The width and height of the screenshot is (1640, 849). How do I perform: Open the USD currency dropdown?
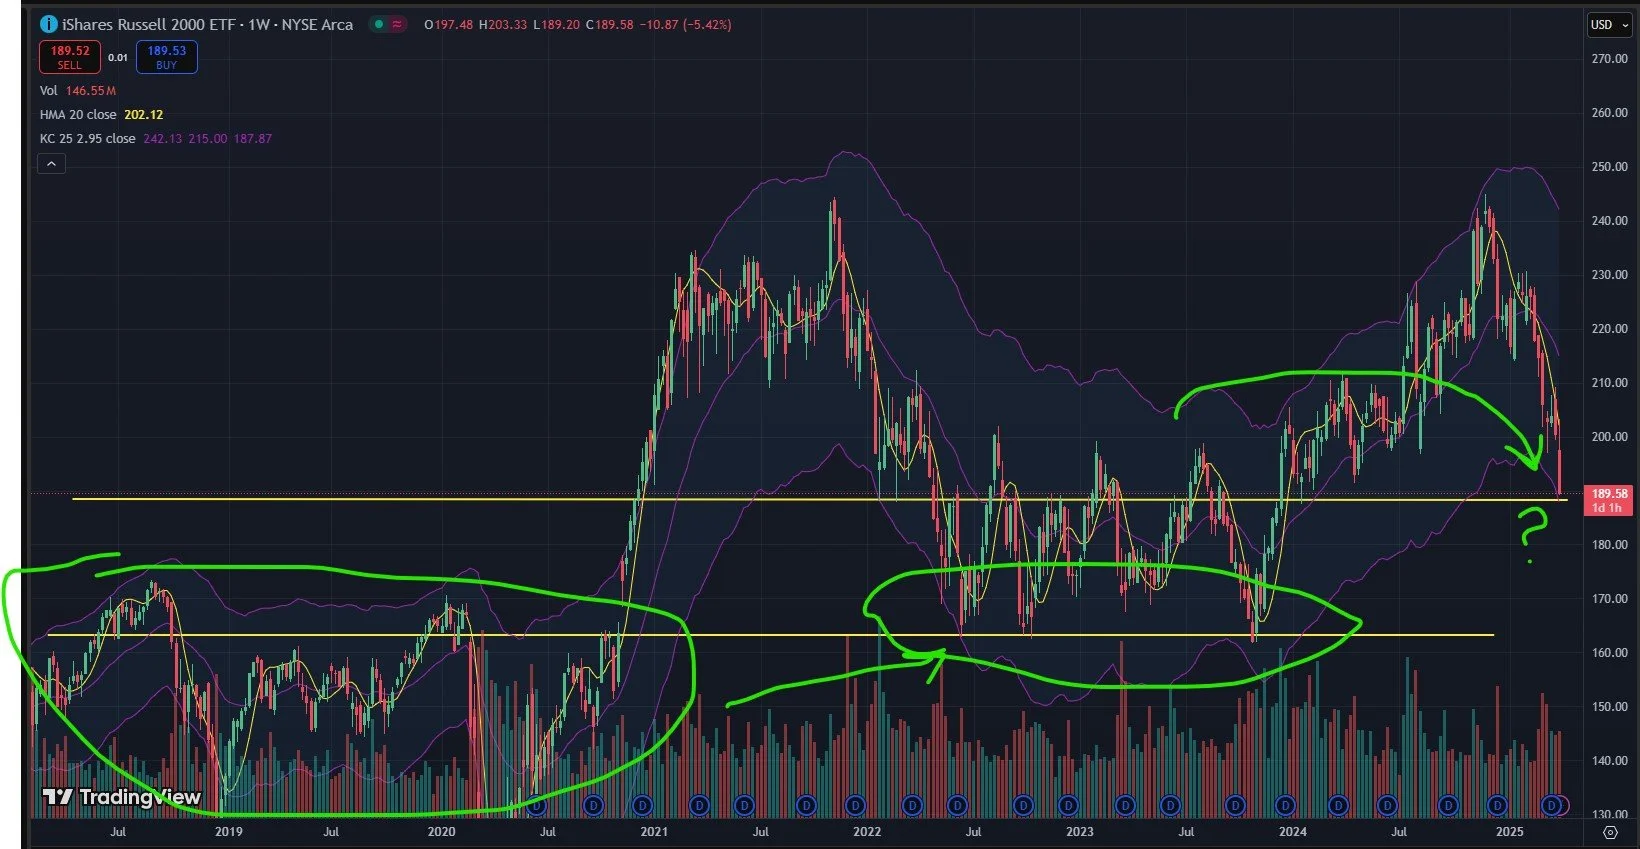[1609, 25]
